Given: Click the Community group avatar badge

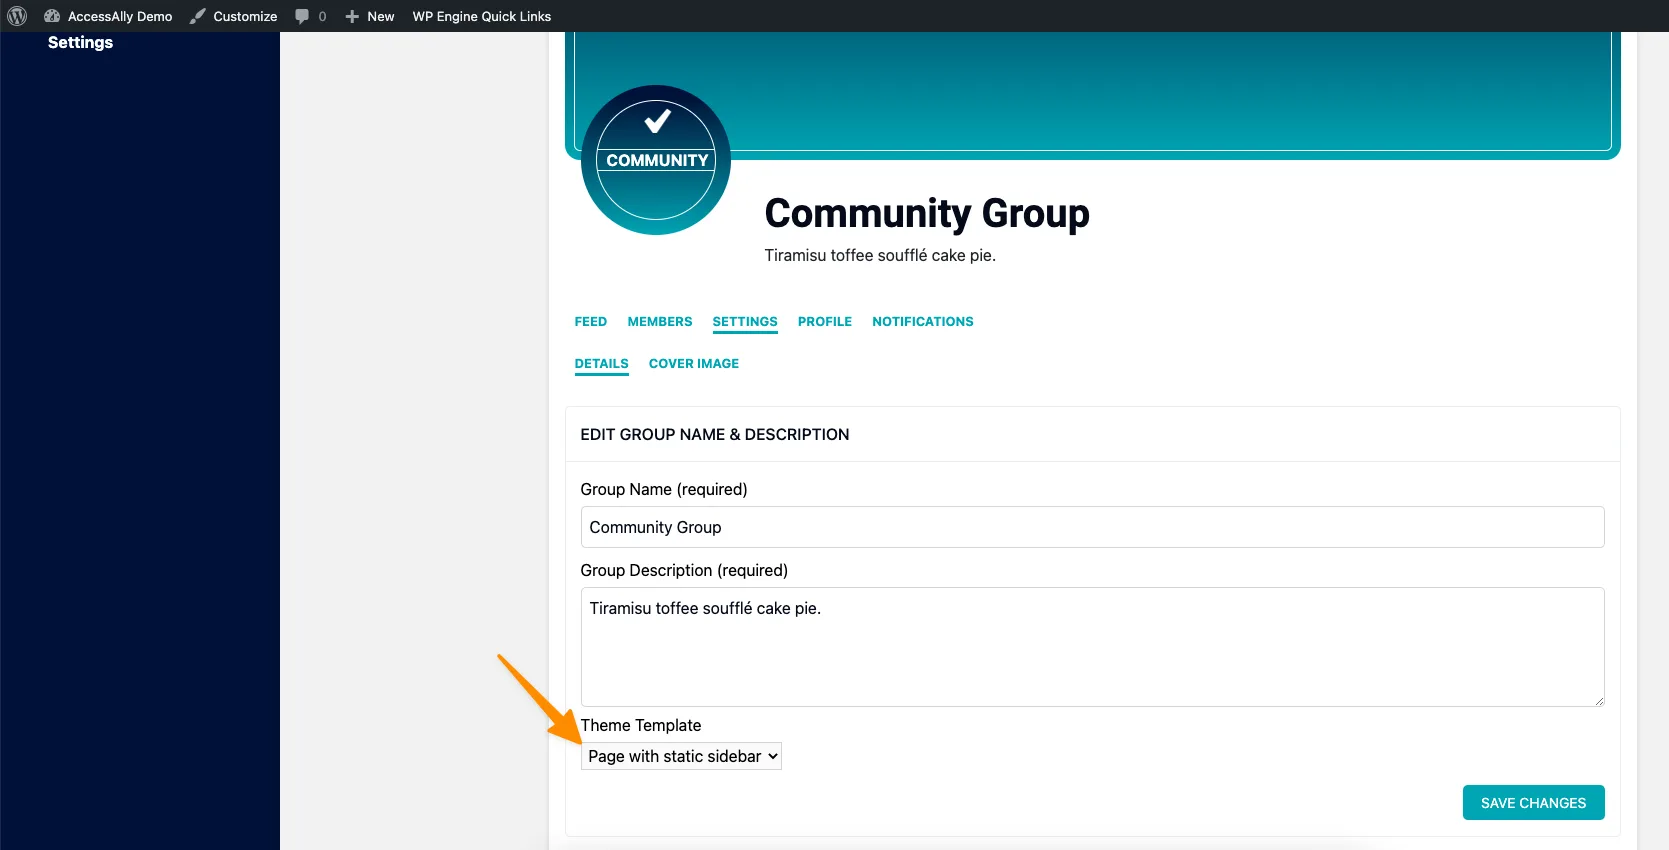Looking at the screenshot, I should pos(656,160).
